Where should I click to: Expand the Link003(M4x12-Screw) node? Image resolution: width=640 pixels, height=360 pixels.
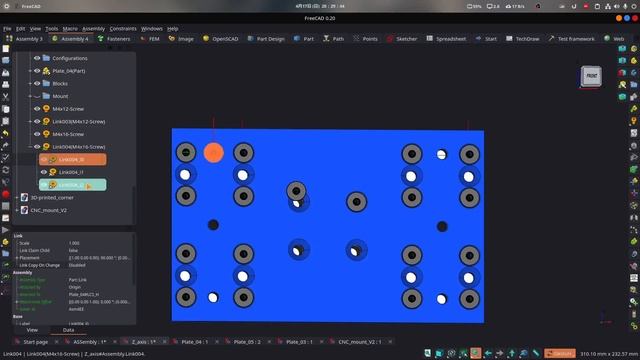[x=30, y=121]
